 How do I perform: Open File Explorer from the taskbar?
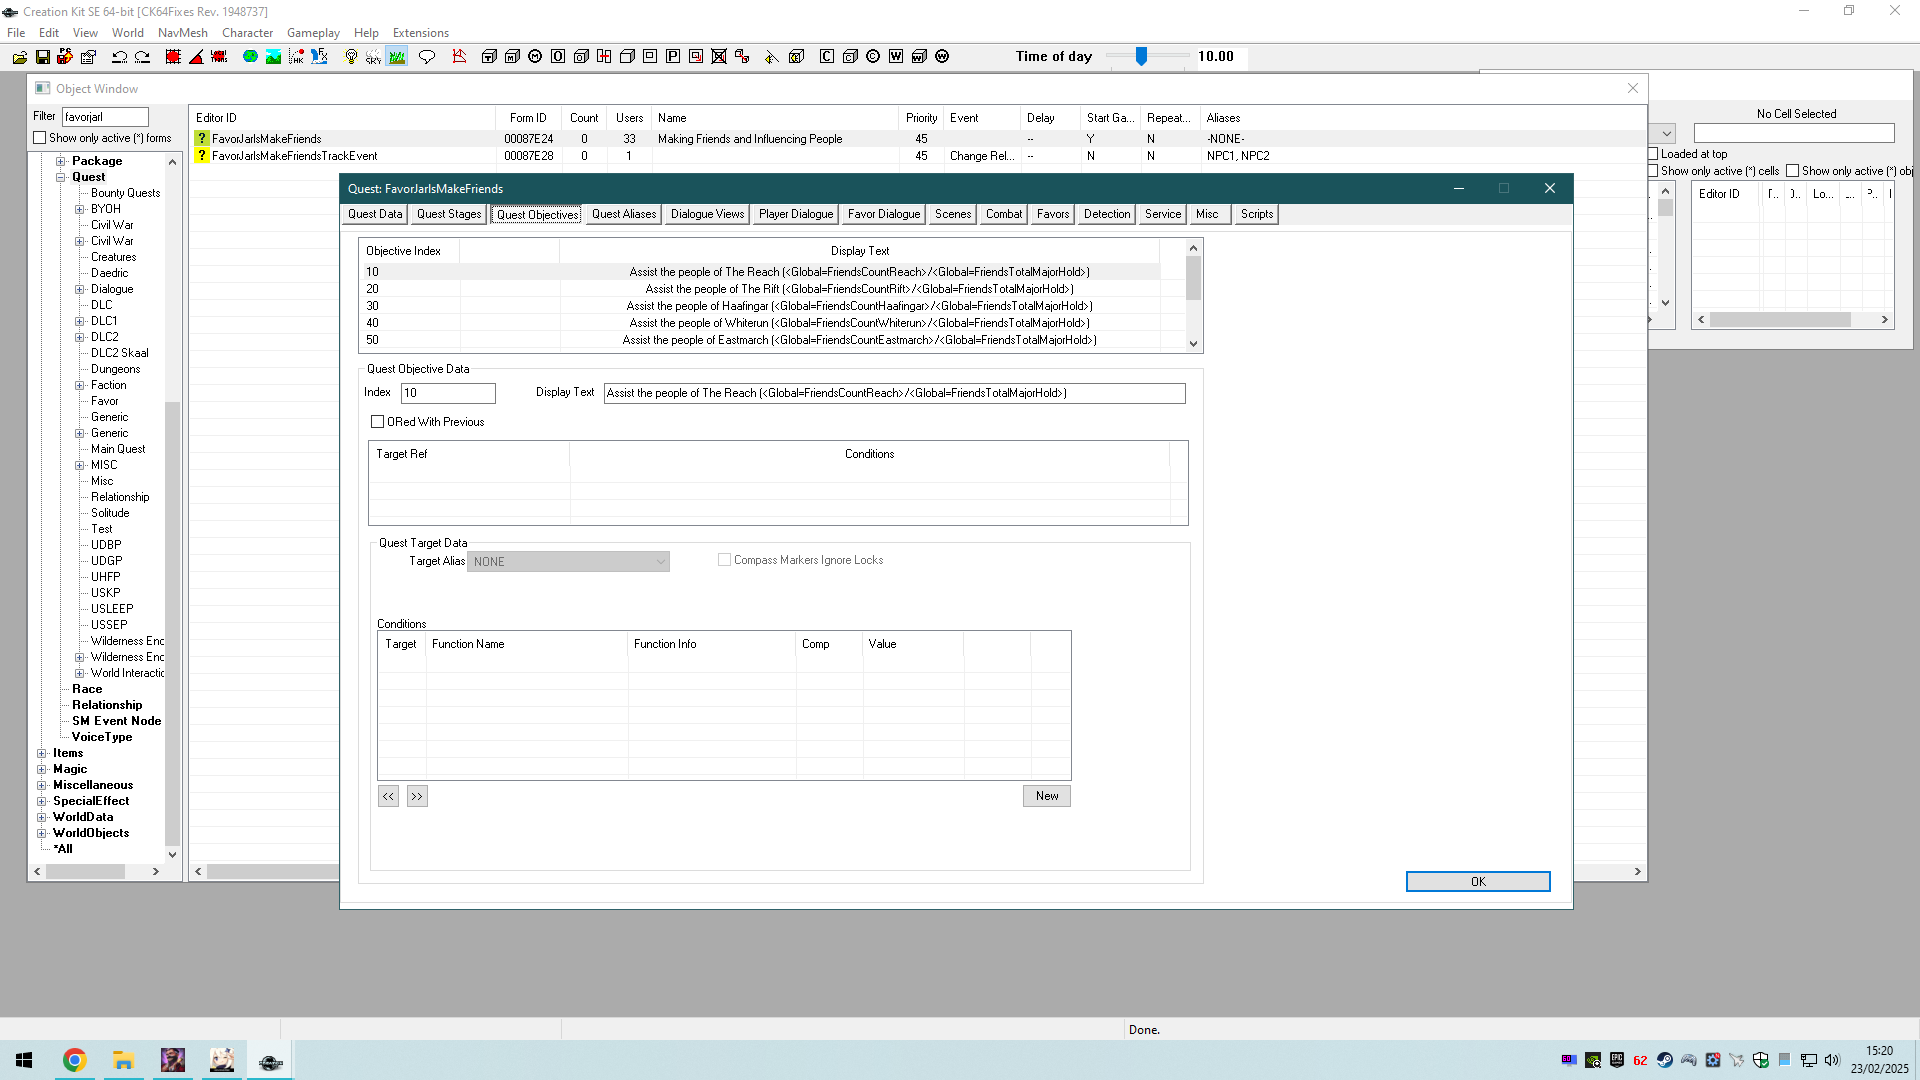tap(123, 1060)
